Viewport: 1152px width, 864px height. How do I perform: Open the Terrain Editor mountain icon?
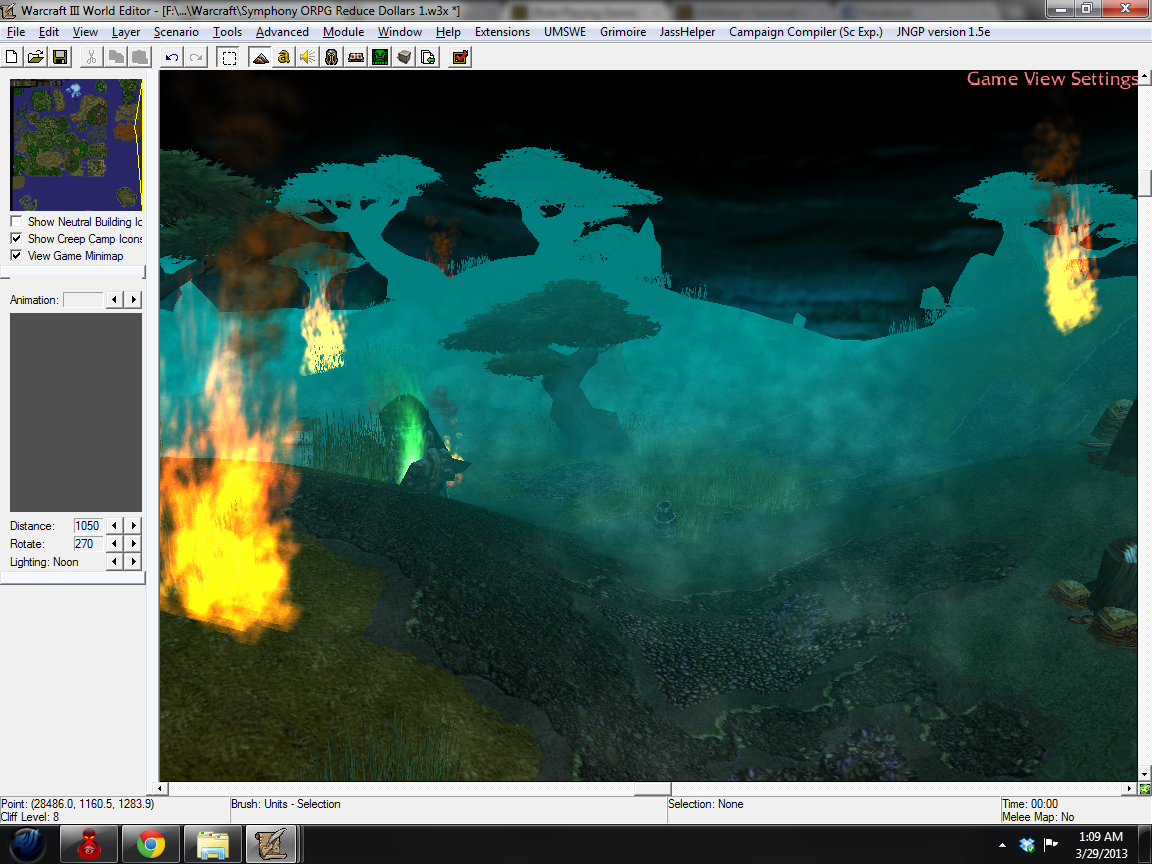coord(260,57)
